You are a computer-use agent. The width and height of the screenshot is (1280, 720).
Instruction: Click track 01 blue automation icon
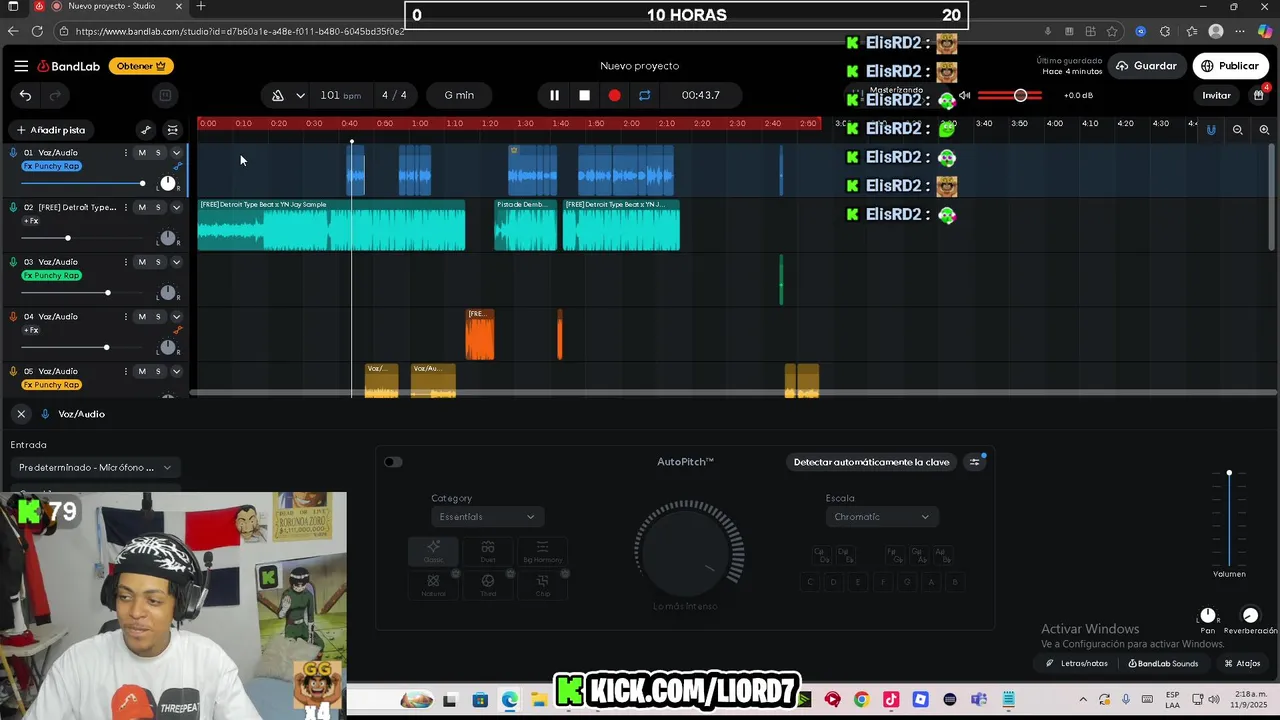pos(178,166)
